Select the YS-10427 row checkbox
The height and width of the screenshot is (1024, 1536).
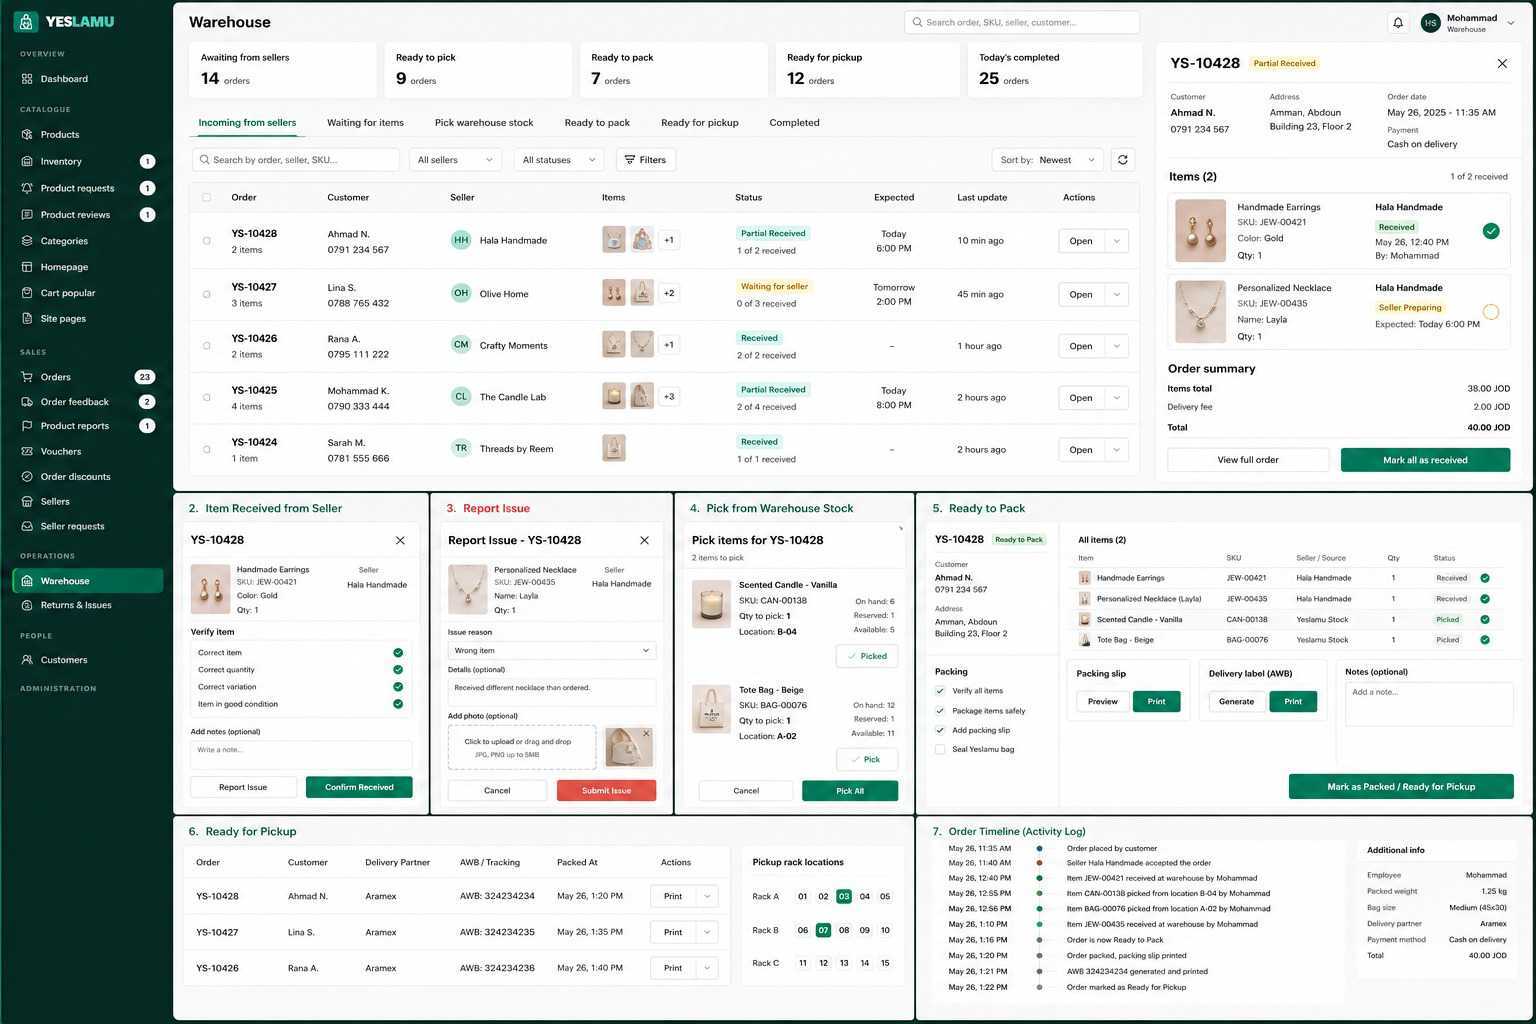(x=207, y=294)
